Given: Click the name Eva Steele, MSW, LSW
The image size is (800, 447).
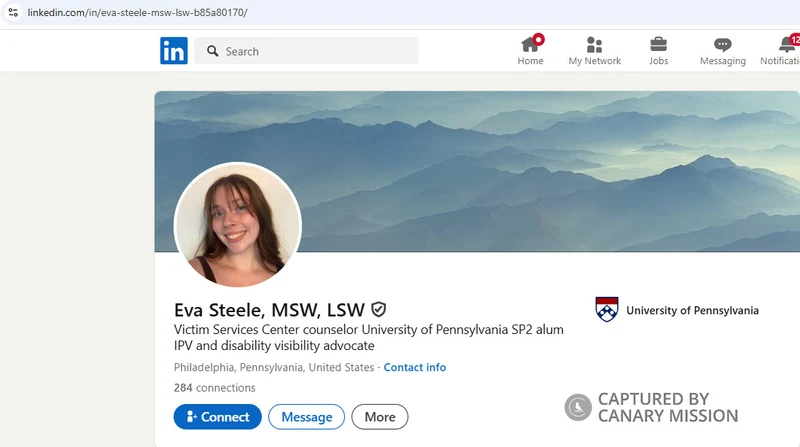Looking at the screenshot, I should [x=269, y=310].
